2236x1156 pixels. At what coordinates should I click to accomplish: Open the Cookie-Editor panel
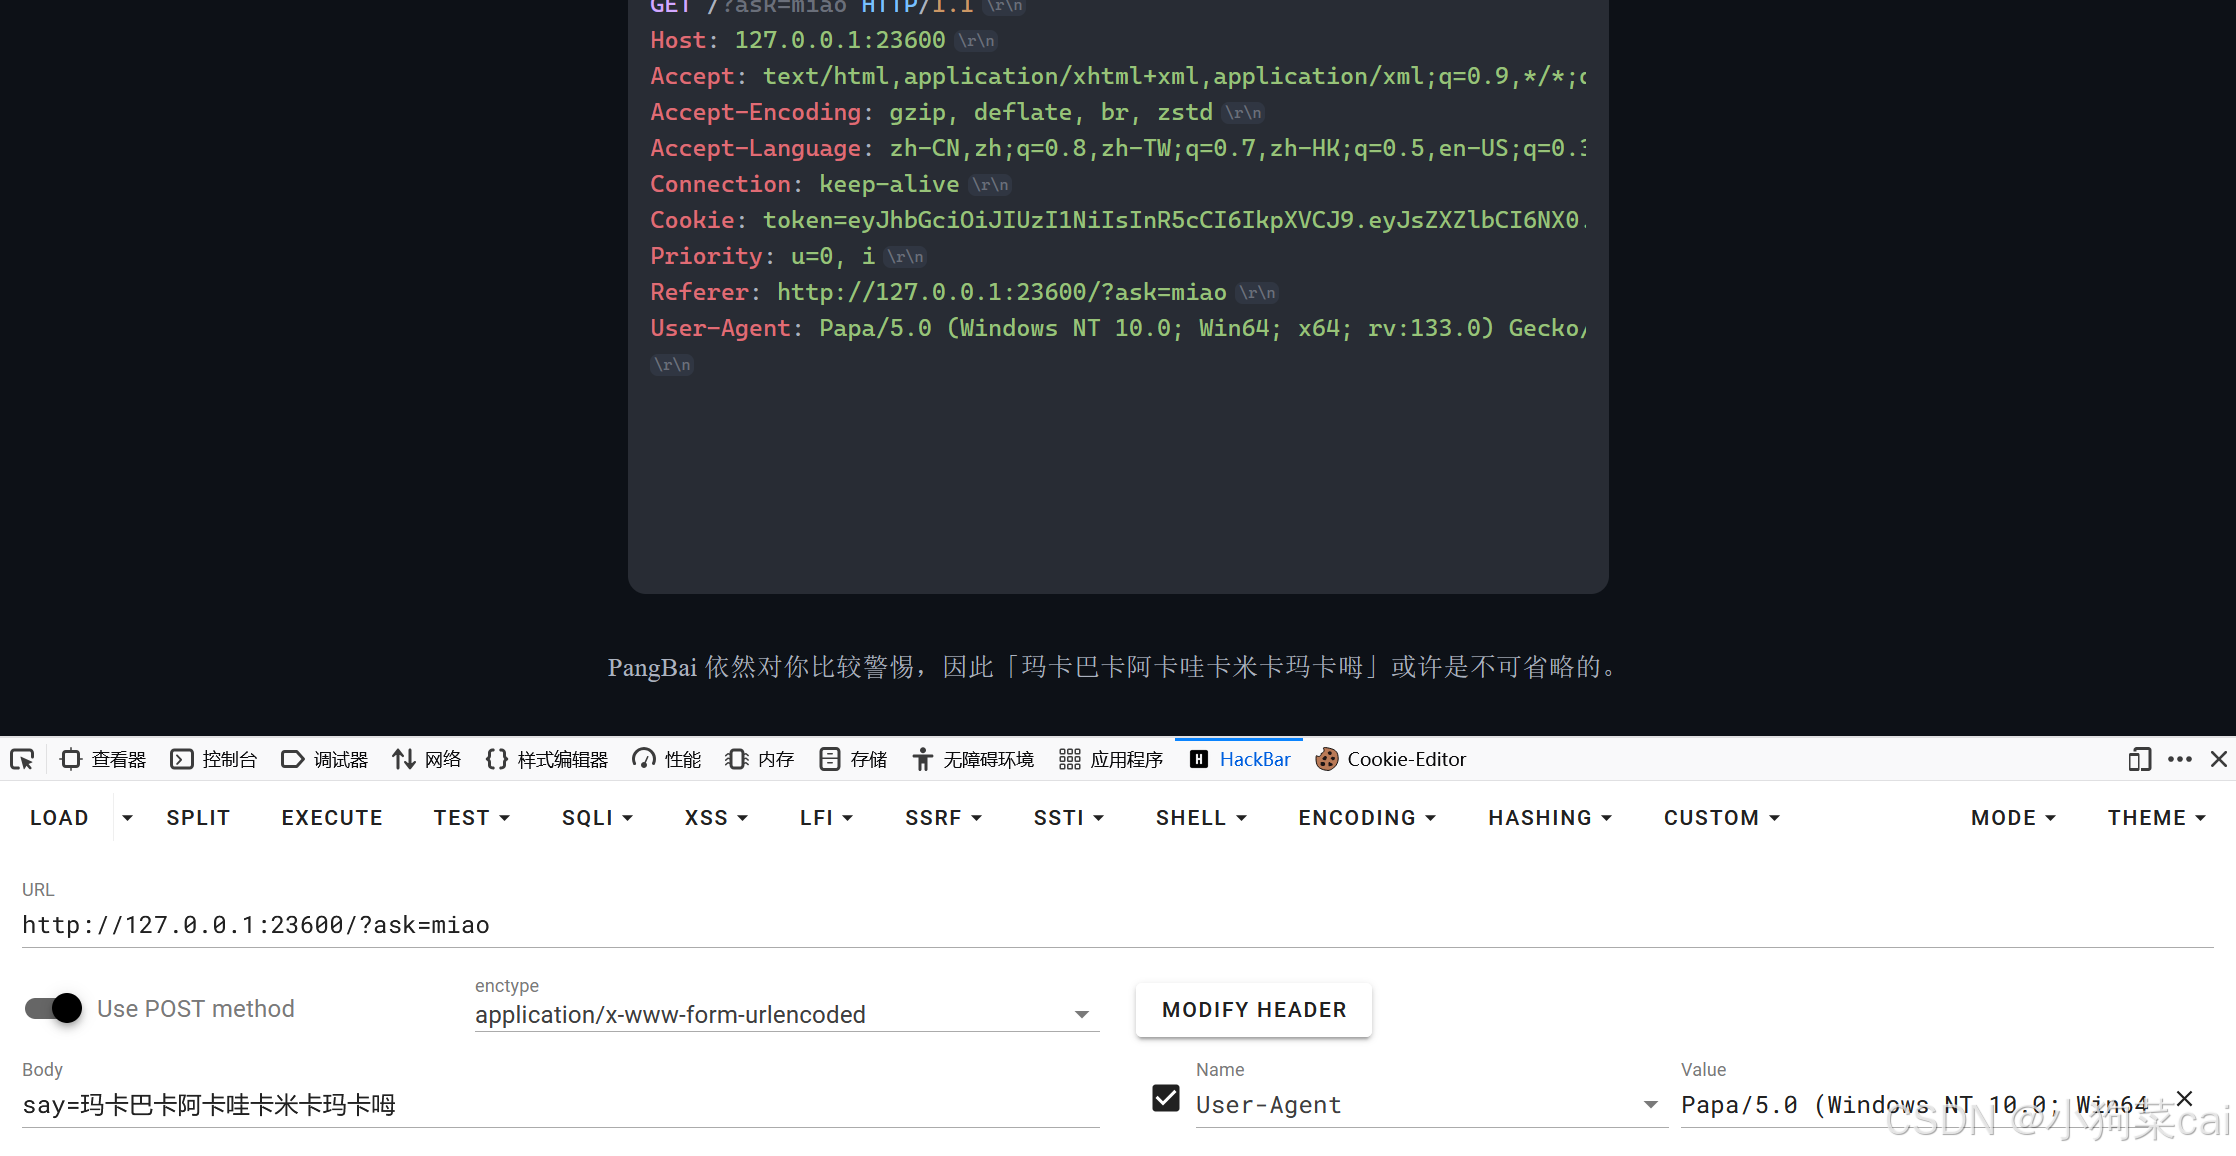(1391, 760)
